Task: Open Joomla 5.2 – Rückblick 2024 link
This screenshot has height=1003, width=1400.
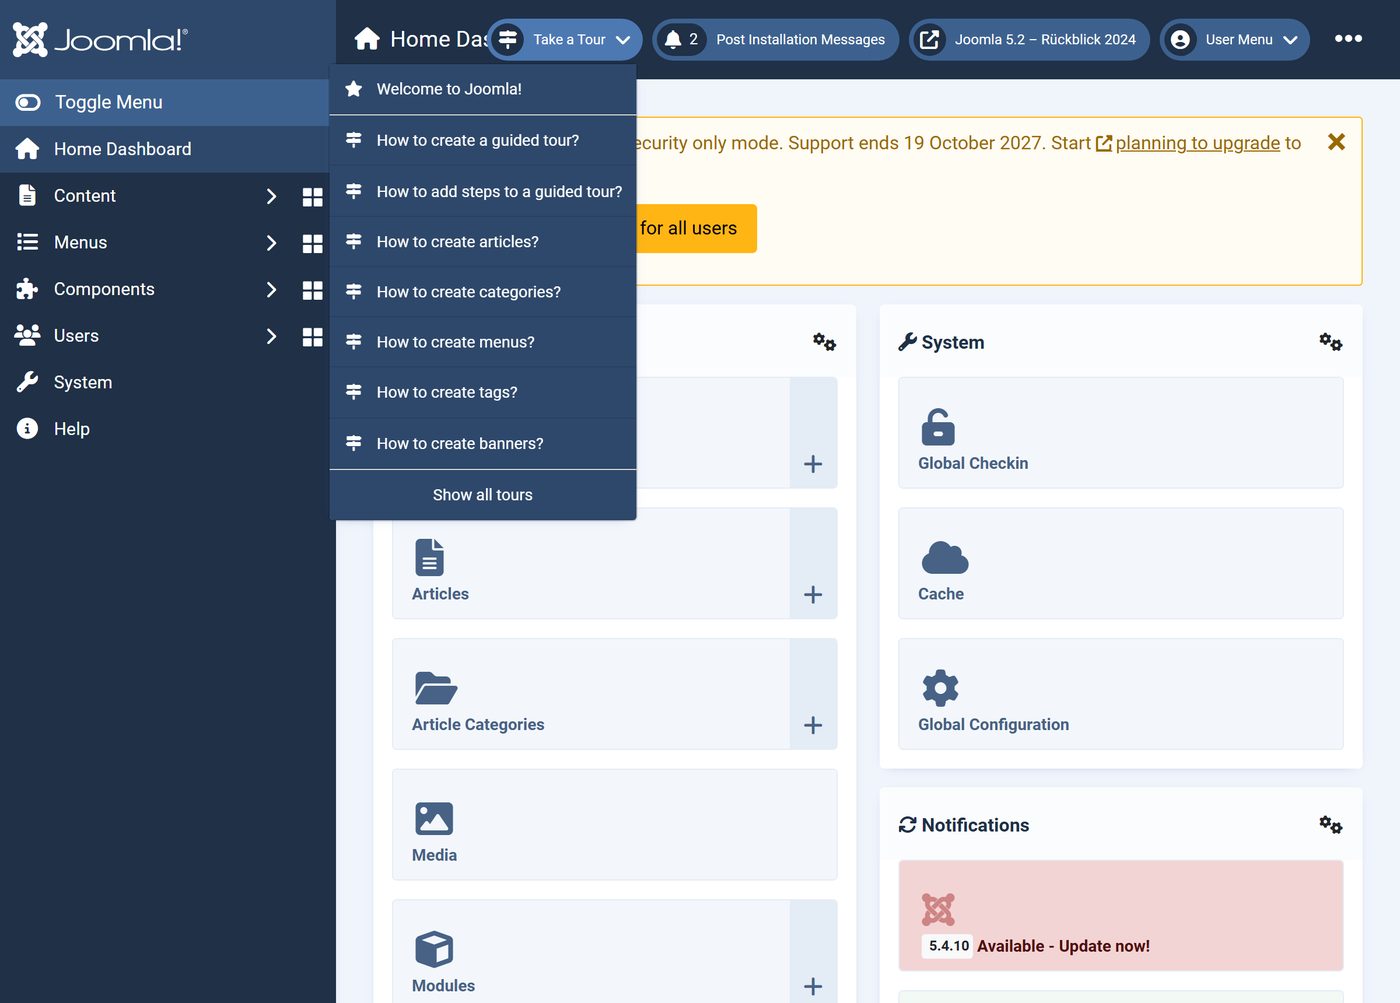Action: [x=1029, y=39]
